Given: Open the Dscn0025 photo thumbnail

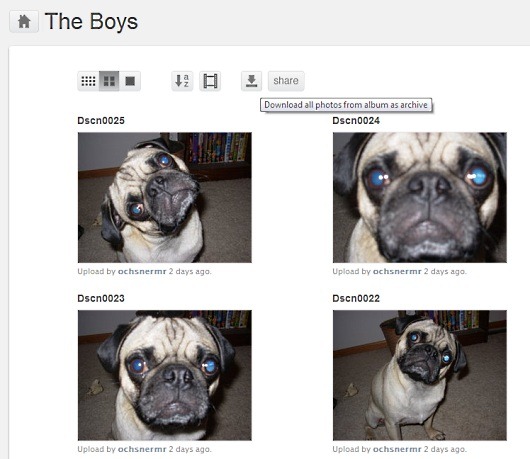Looking at the screenshot, I should 165,197.
